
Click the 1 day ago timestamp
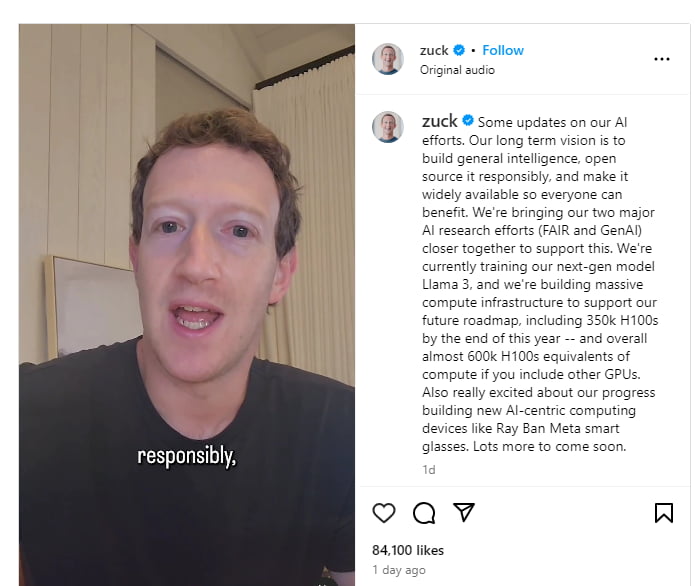[398, 570]
